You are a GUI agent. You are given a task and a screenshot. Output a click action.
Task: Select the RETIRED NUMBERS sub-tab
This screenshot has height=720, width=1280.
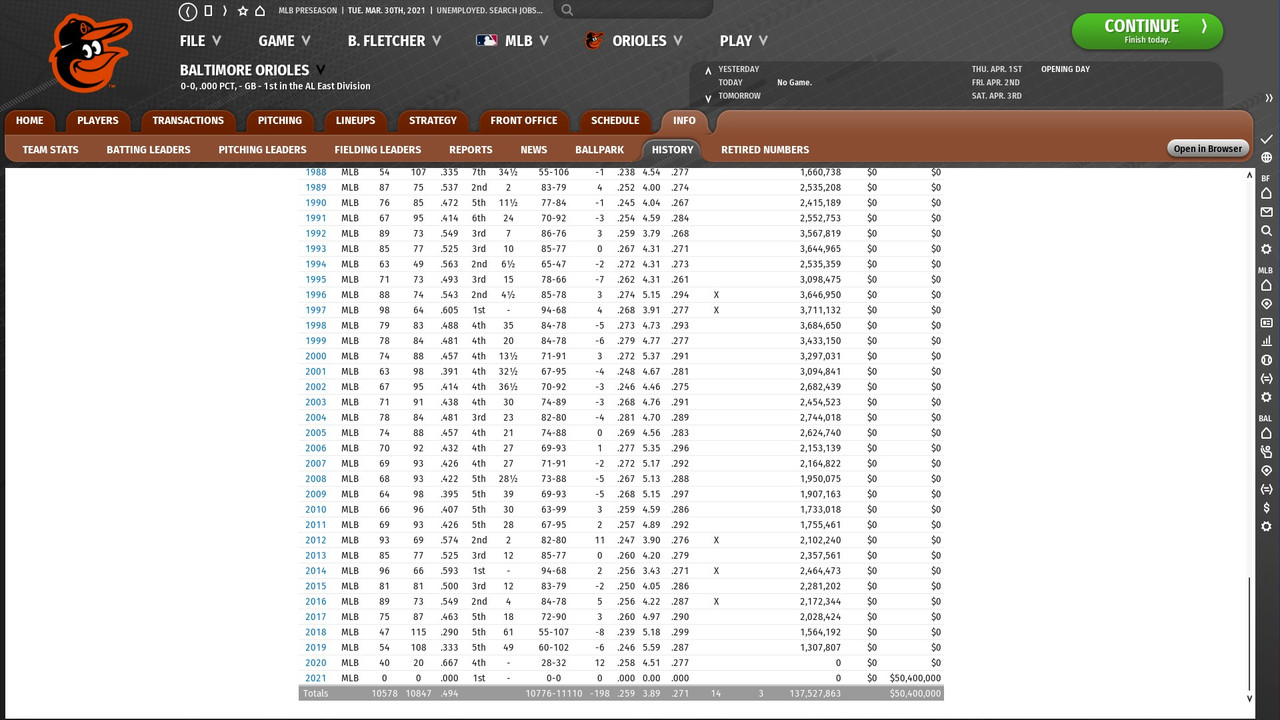pyautogui.click(x=765, y=150)
